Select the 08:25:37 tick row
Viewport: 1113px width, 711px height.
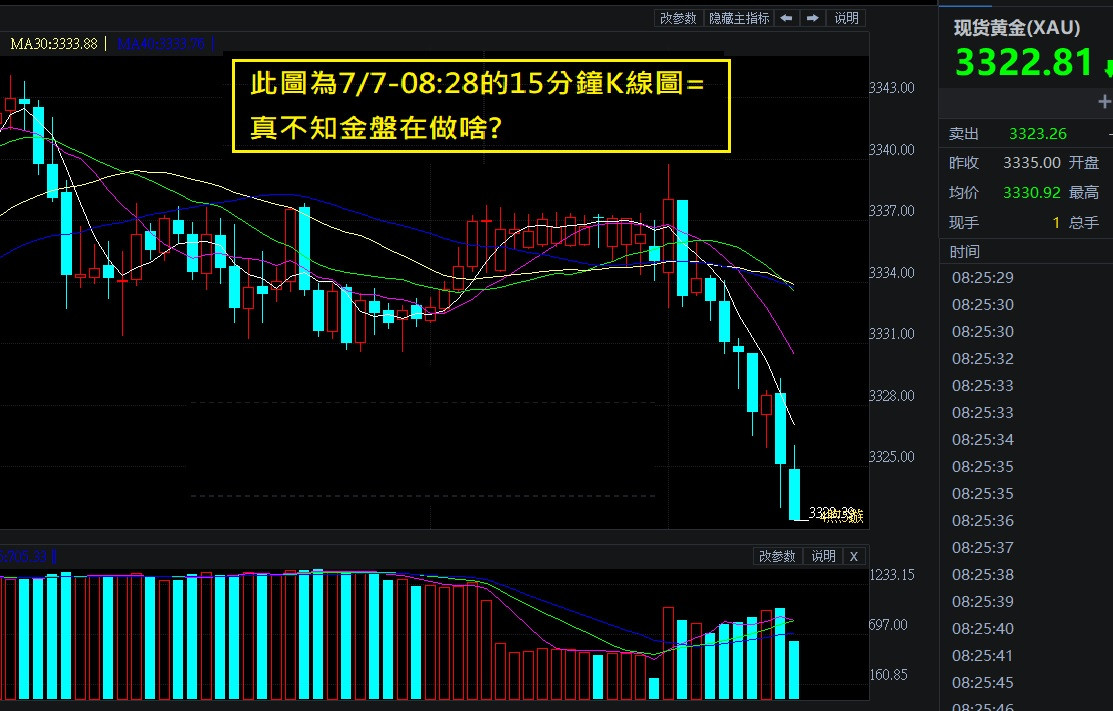[x=1026, y=547]
